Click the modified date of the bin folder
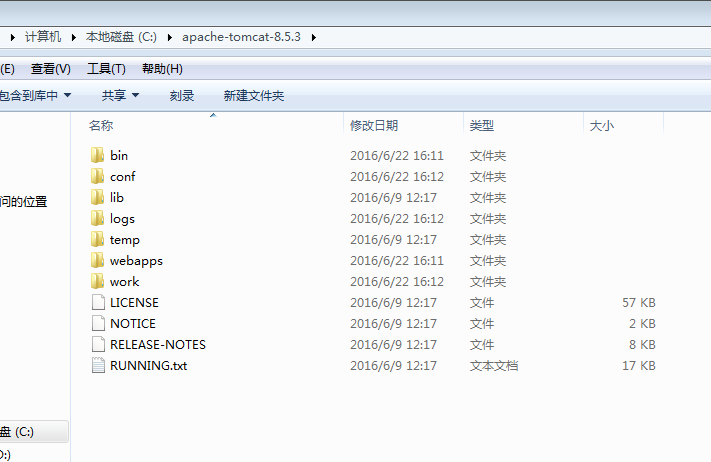The image size is (711, 462). click(x=397, y=156)
